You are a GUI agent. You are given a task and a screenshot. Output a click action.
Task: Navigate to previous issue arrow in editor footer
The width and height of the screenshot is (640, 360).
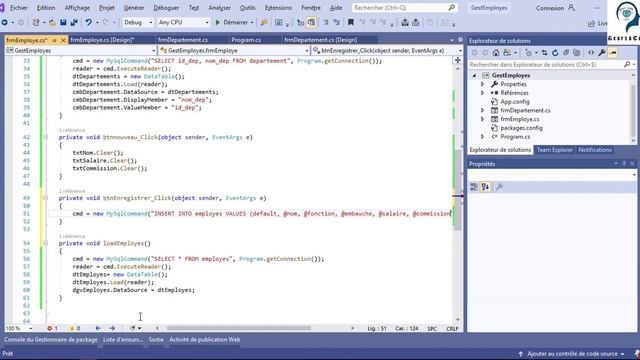pos(98,328)
